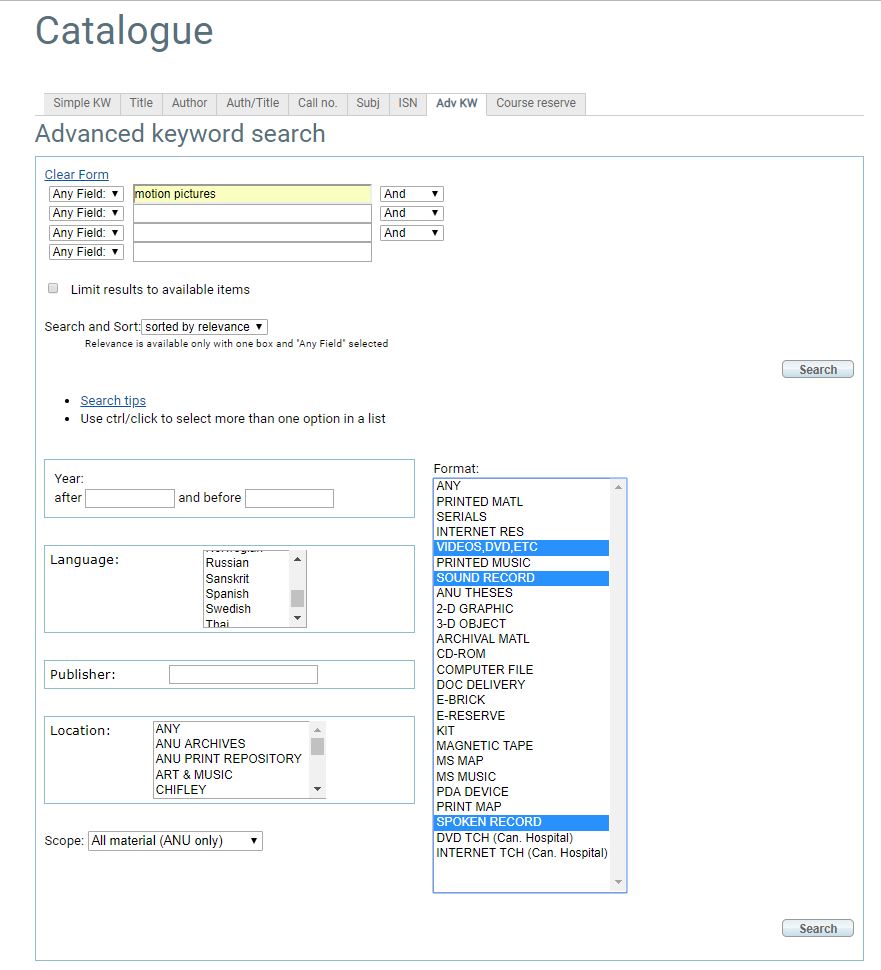
Task: Click the Format list scrollbar down arrow
Action: [x=618, y=883]
